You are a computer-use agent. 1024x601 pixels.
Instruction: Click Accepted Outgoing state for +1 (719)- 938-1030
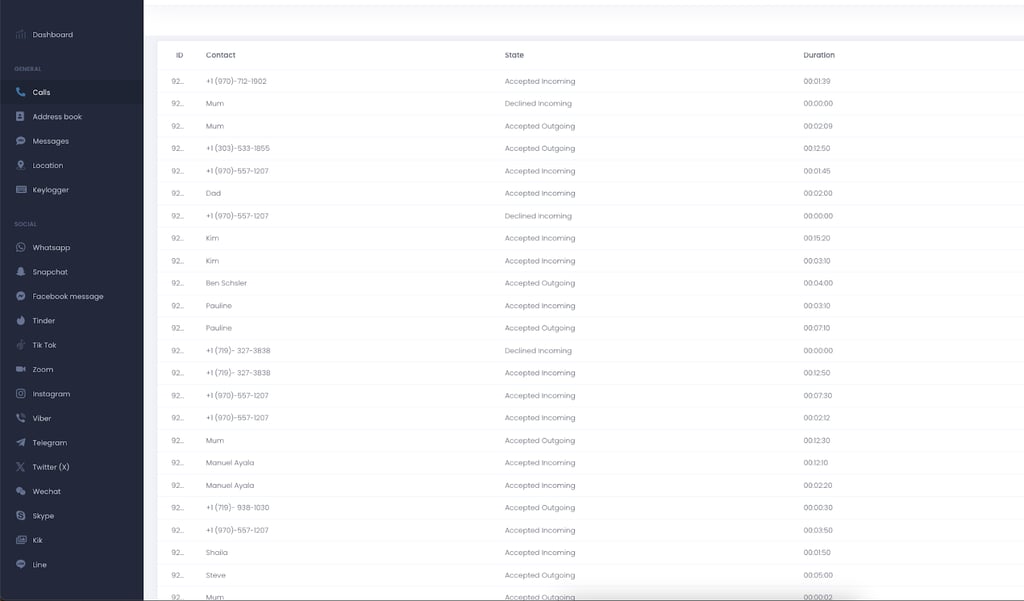tap(540, 508)
